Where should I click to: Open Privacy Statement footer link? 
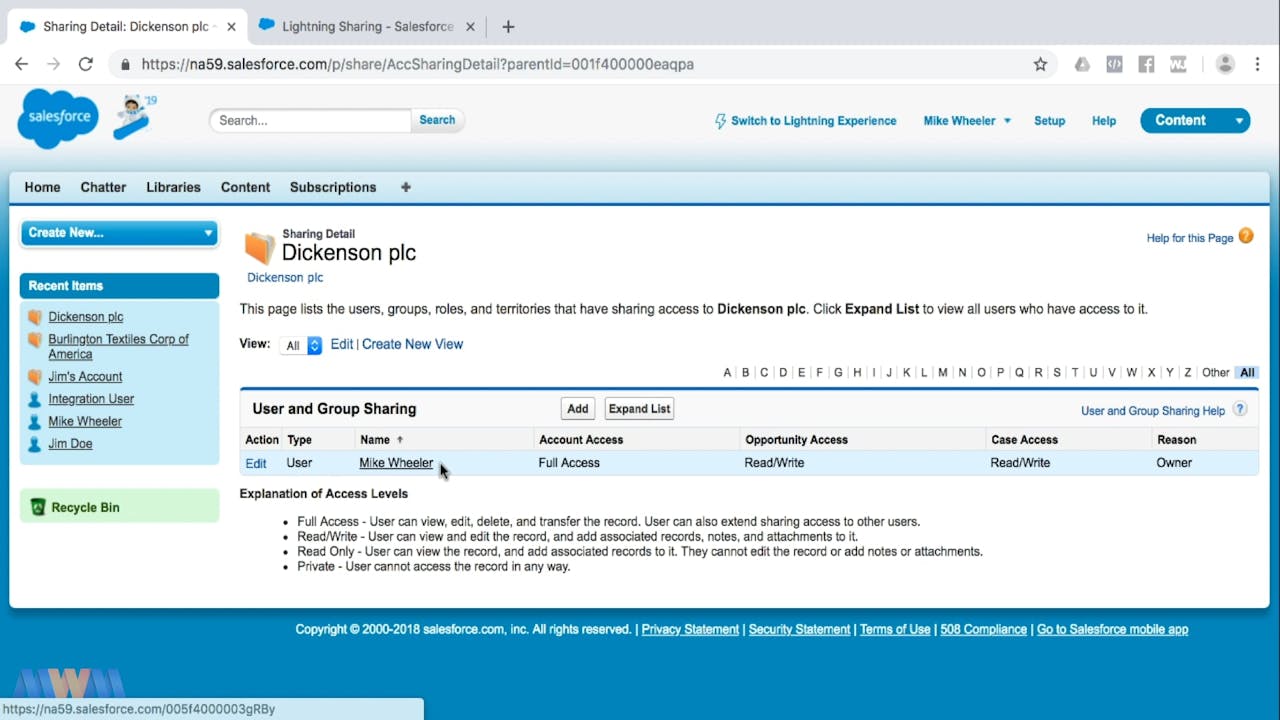(690, 630)
